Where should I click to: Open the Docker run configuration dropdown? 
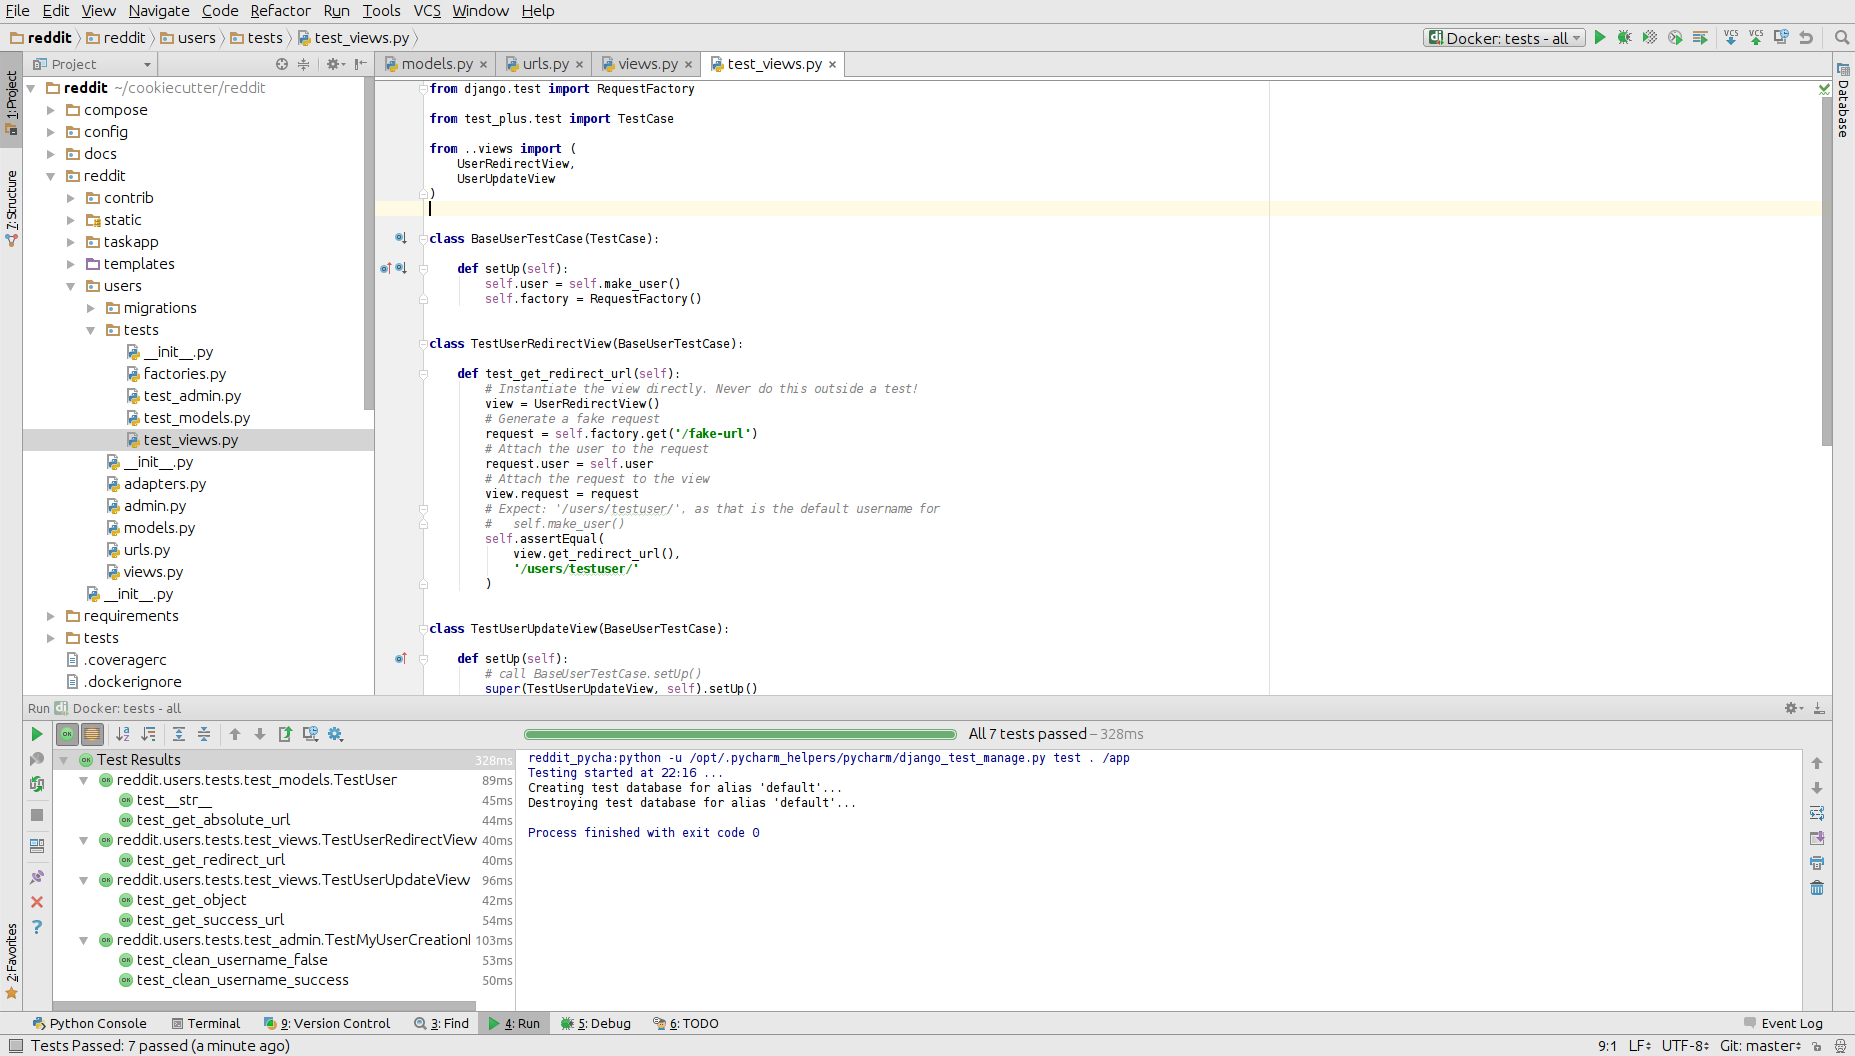point(1575,37)
